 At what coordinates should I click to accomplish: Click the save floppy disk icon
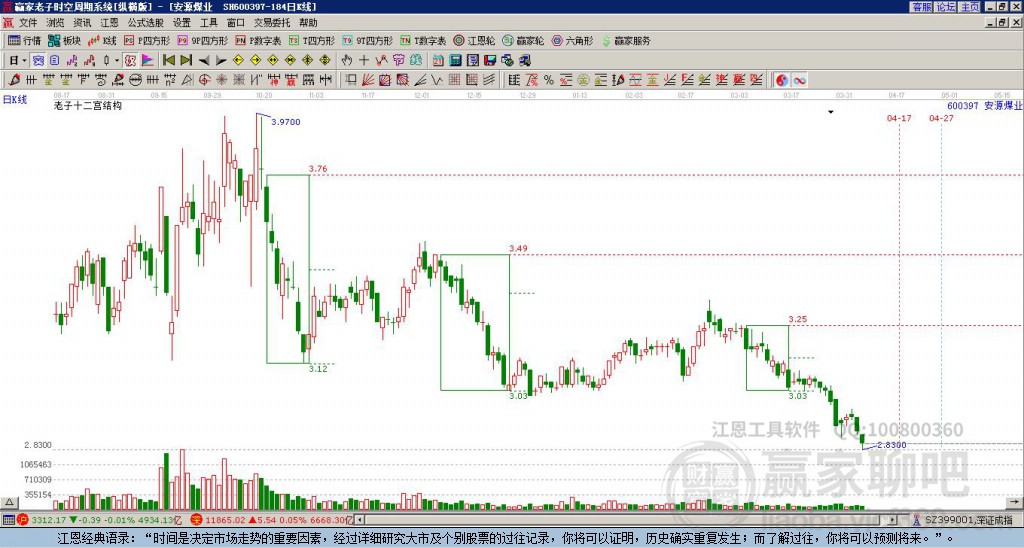point(490,60)
